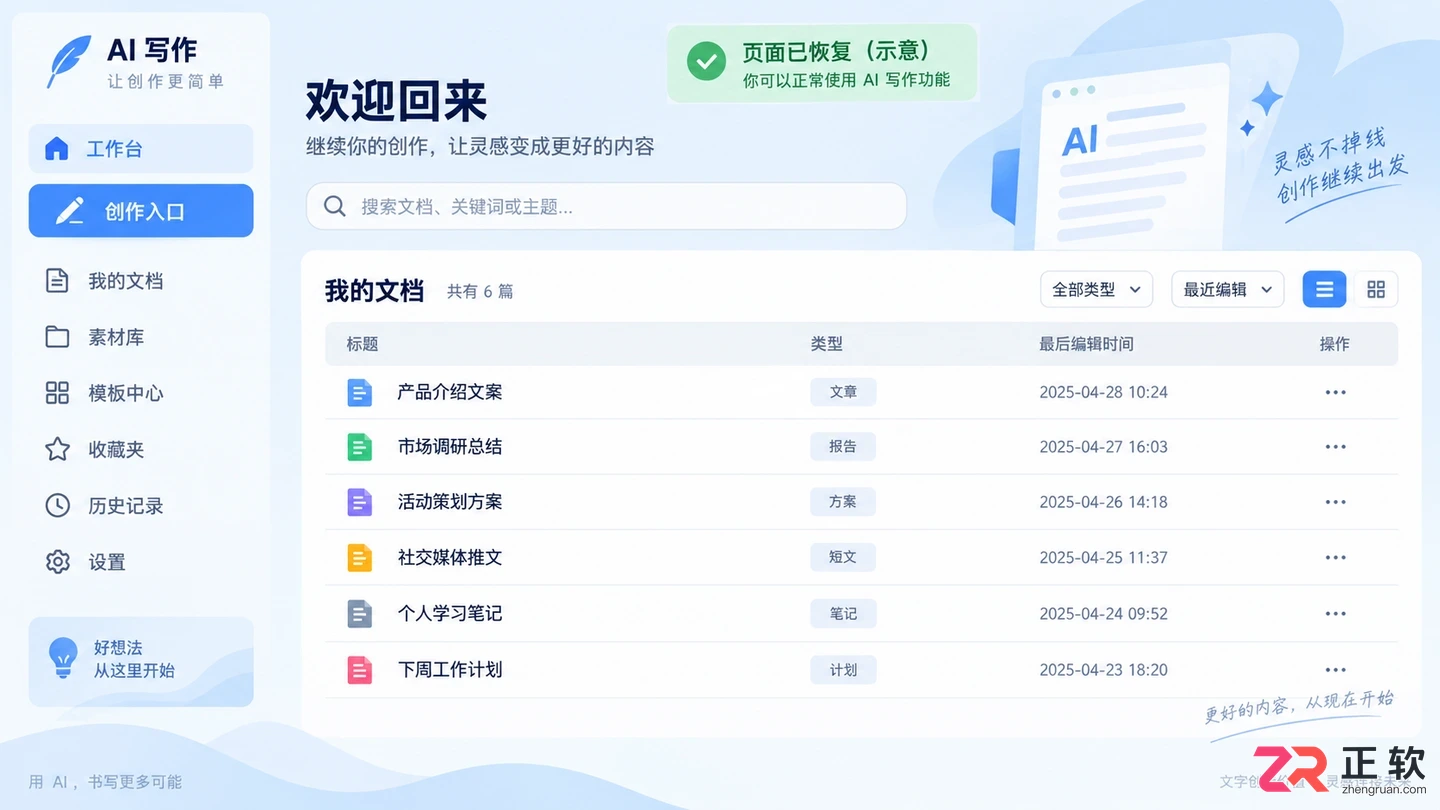The image size is (1440, 810).
Task: Click the 类型 column header
Action: [827, 344]
